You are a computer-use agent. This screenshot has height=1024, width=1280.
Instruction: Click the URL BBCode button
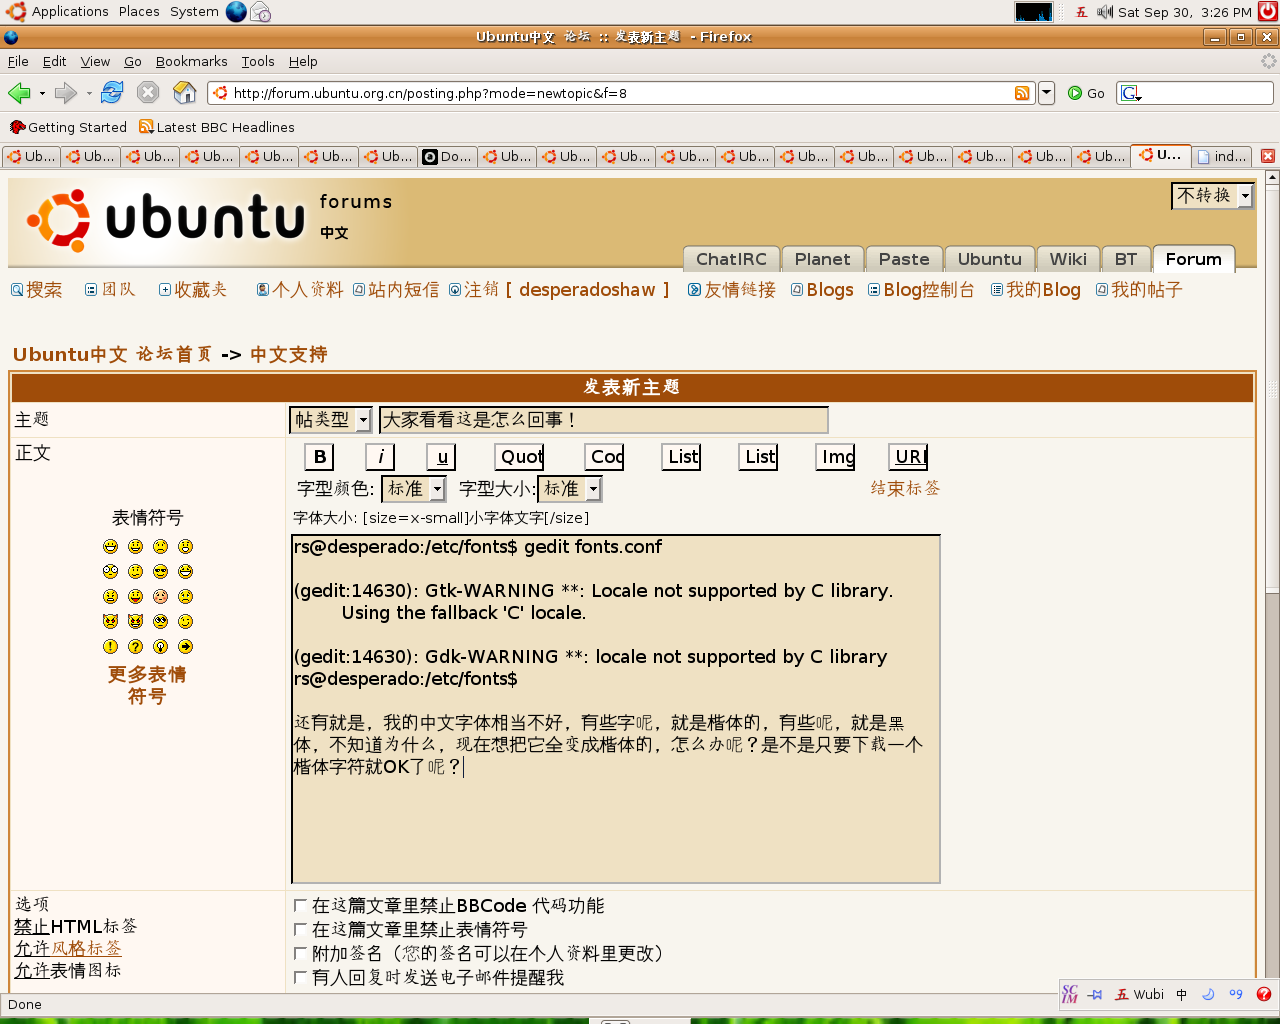pos(909,457)
